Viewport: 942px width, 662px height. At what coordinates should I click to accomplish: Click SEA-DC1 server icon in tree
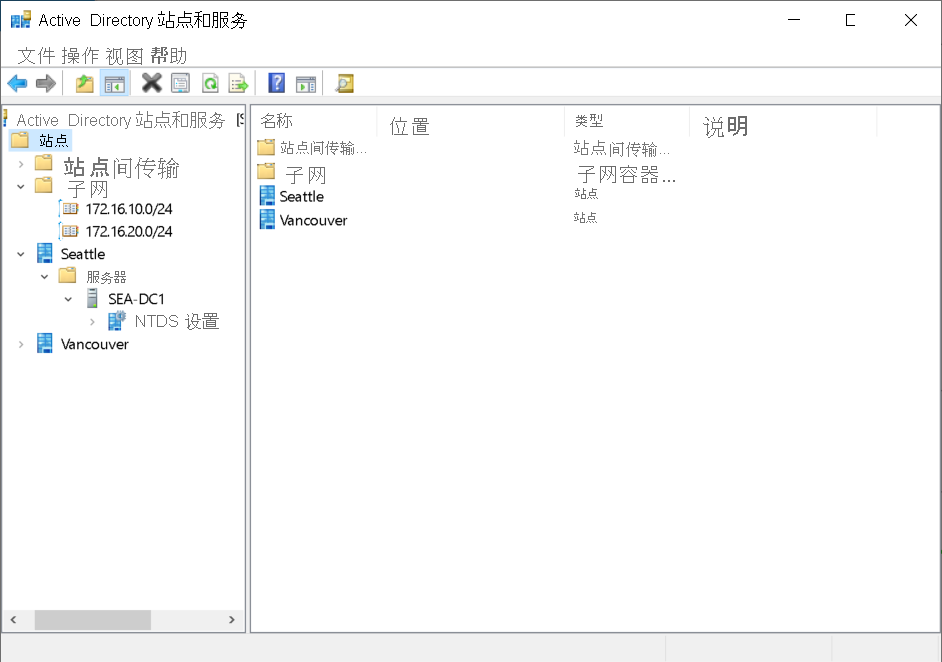click(92, 299)
